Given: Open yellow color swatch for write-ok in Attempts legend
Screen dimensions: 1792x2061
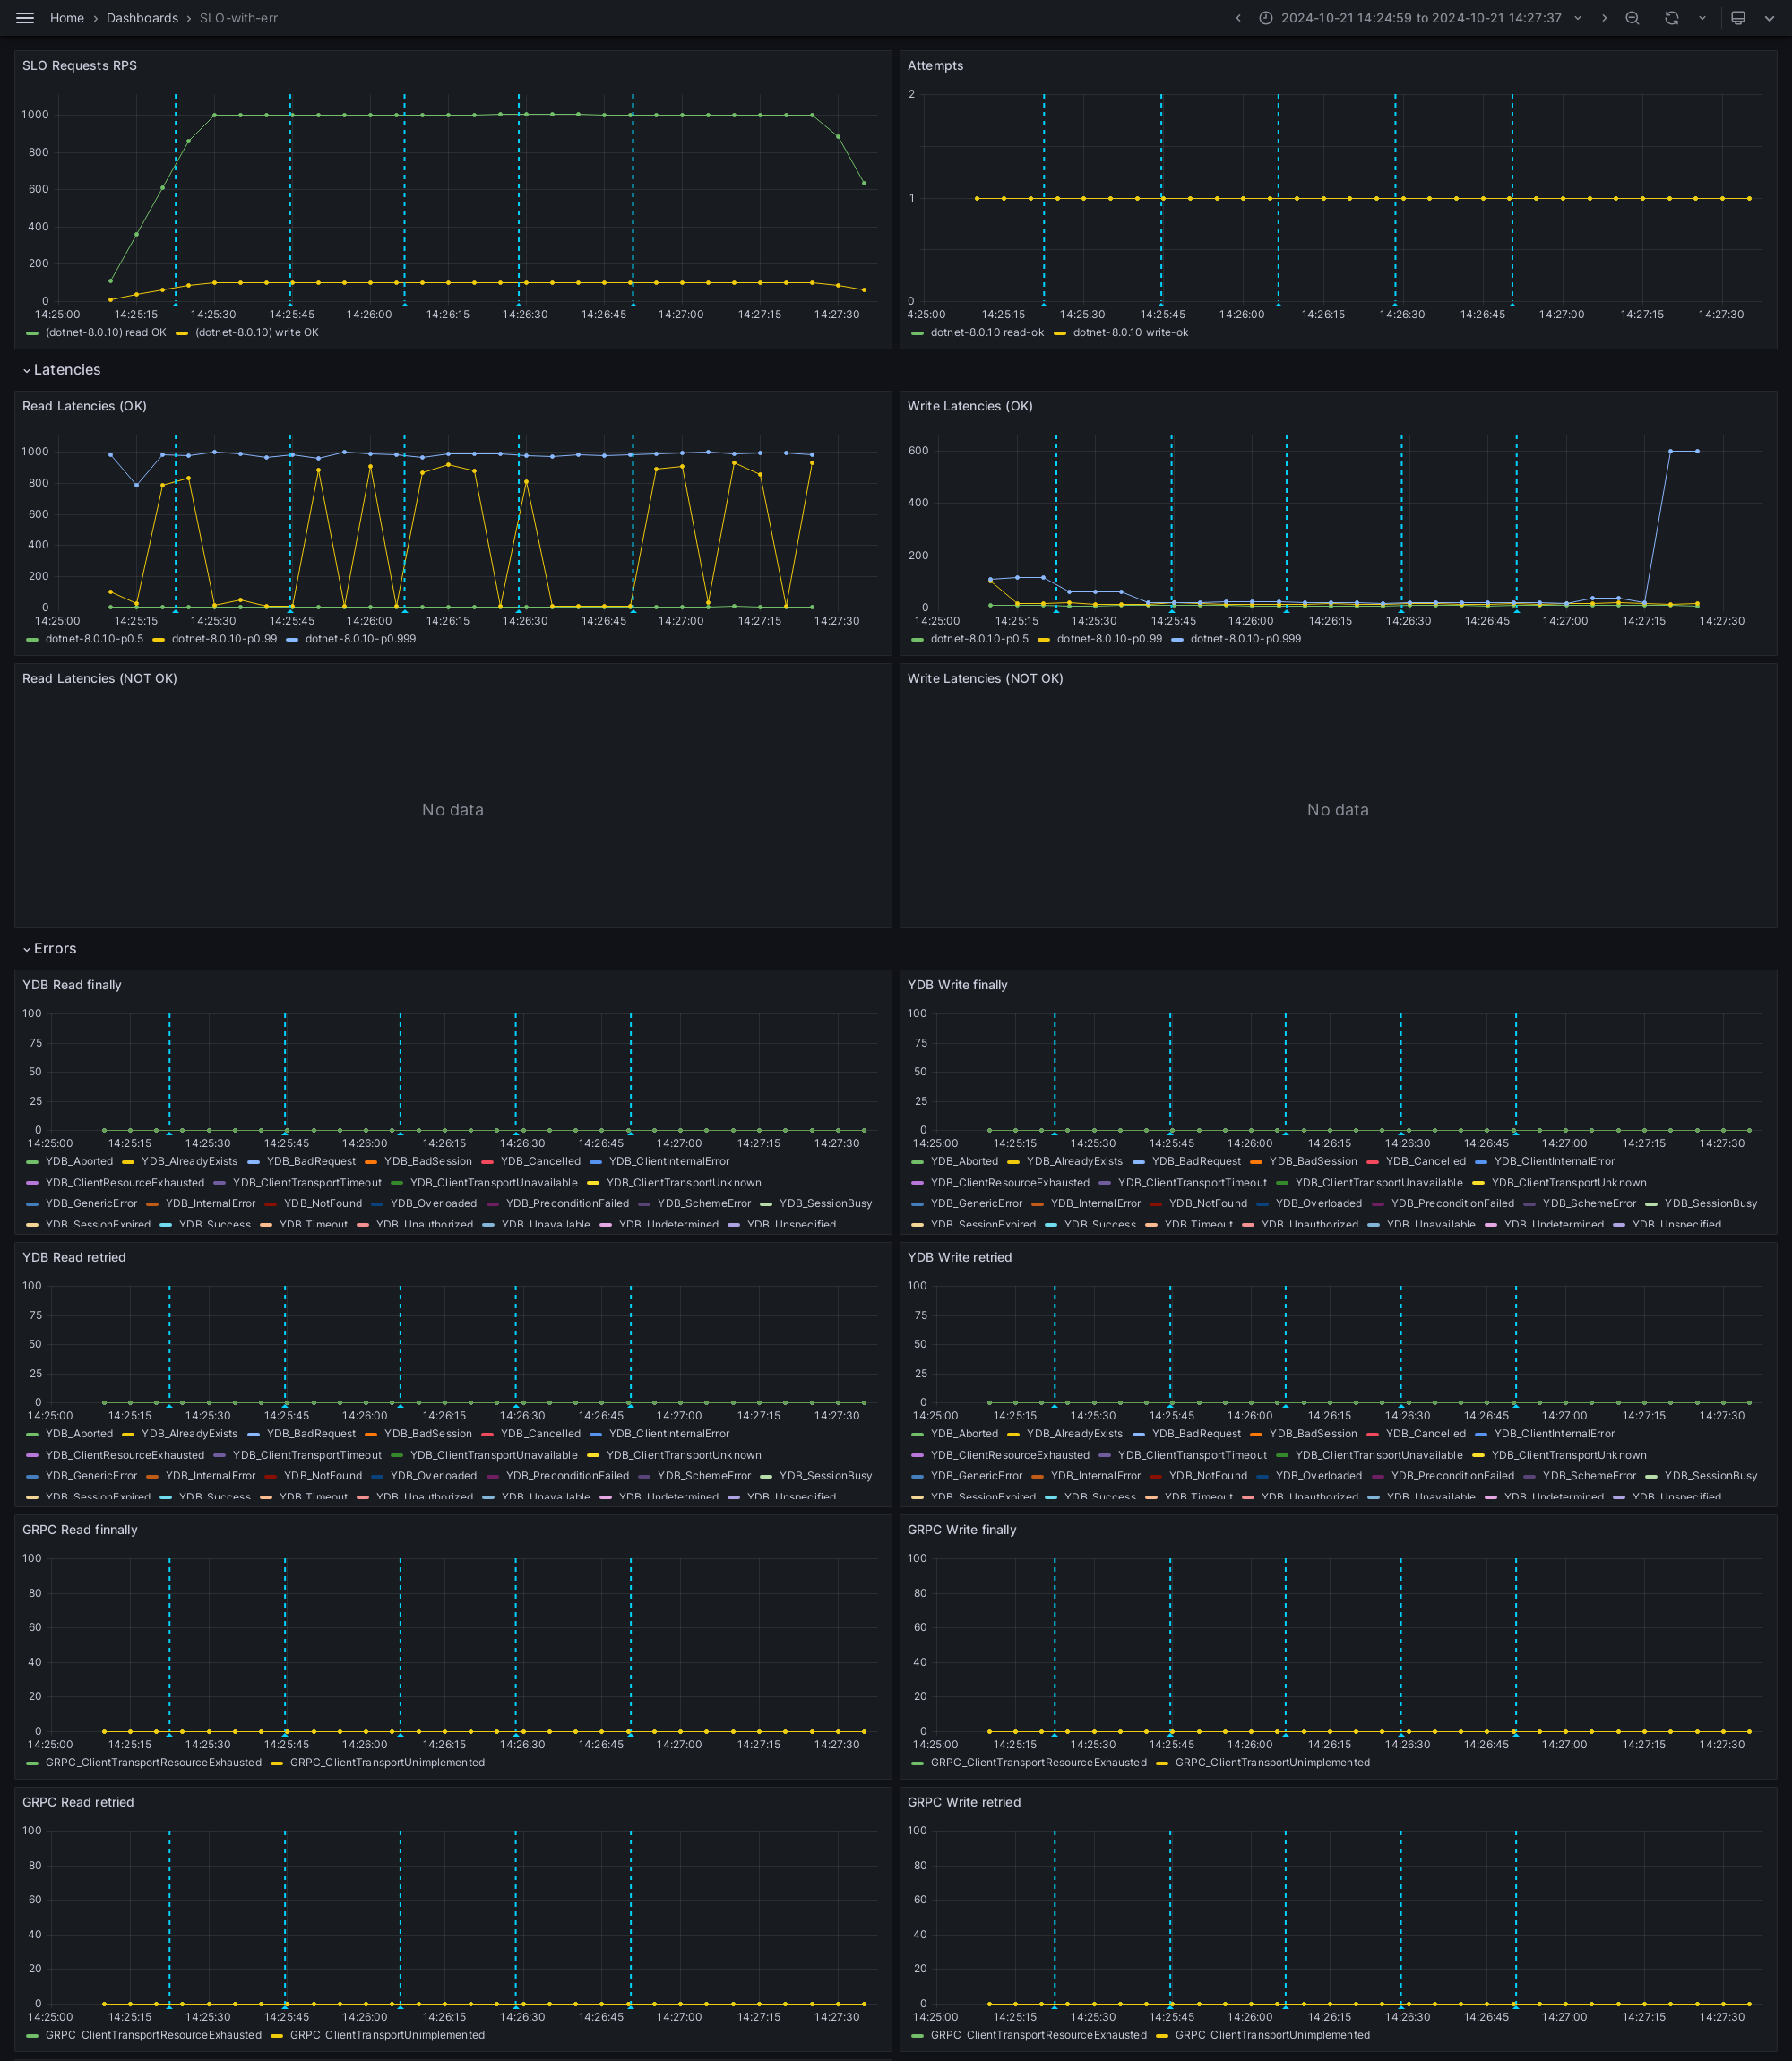Looking at the screenshot, I should pos(1060,333).
